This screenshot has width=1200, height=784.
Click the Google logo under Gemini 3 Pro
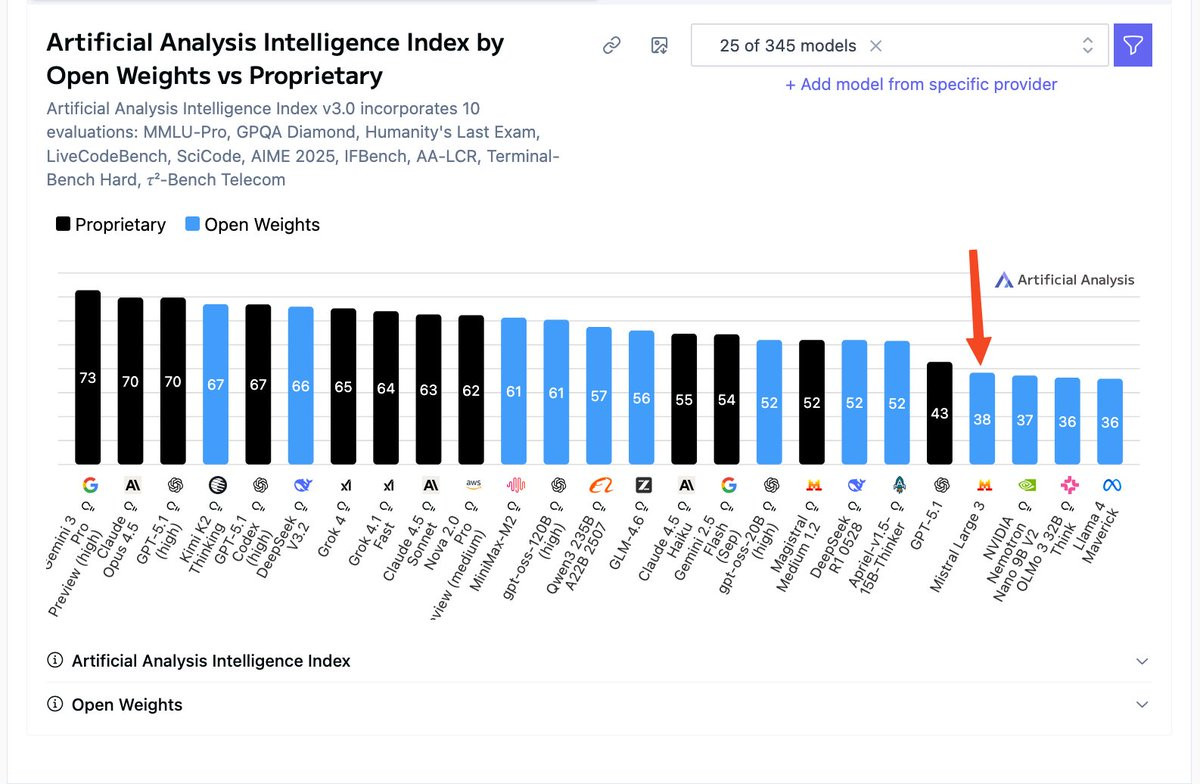tap(89, 485)
